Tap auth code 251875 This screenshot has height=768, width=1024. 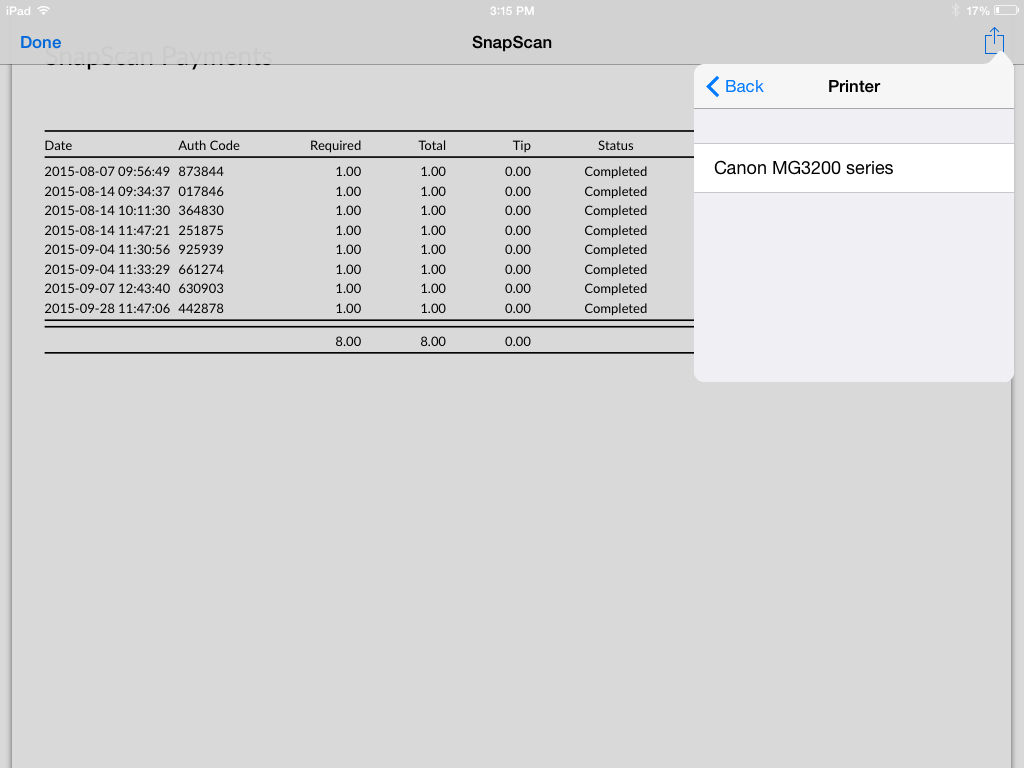tap(201, 231)
